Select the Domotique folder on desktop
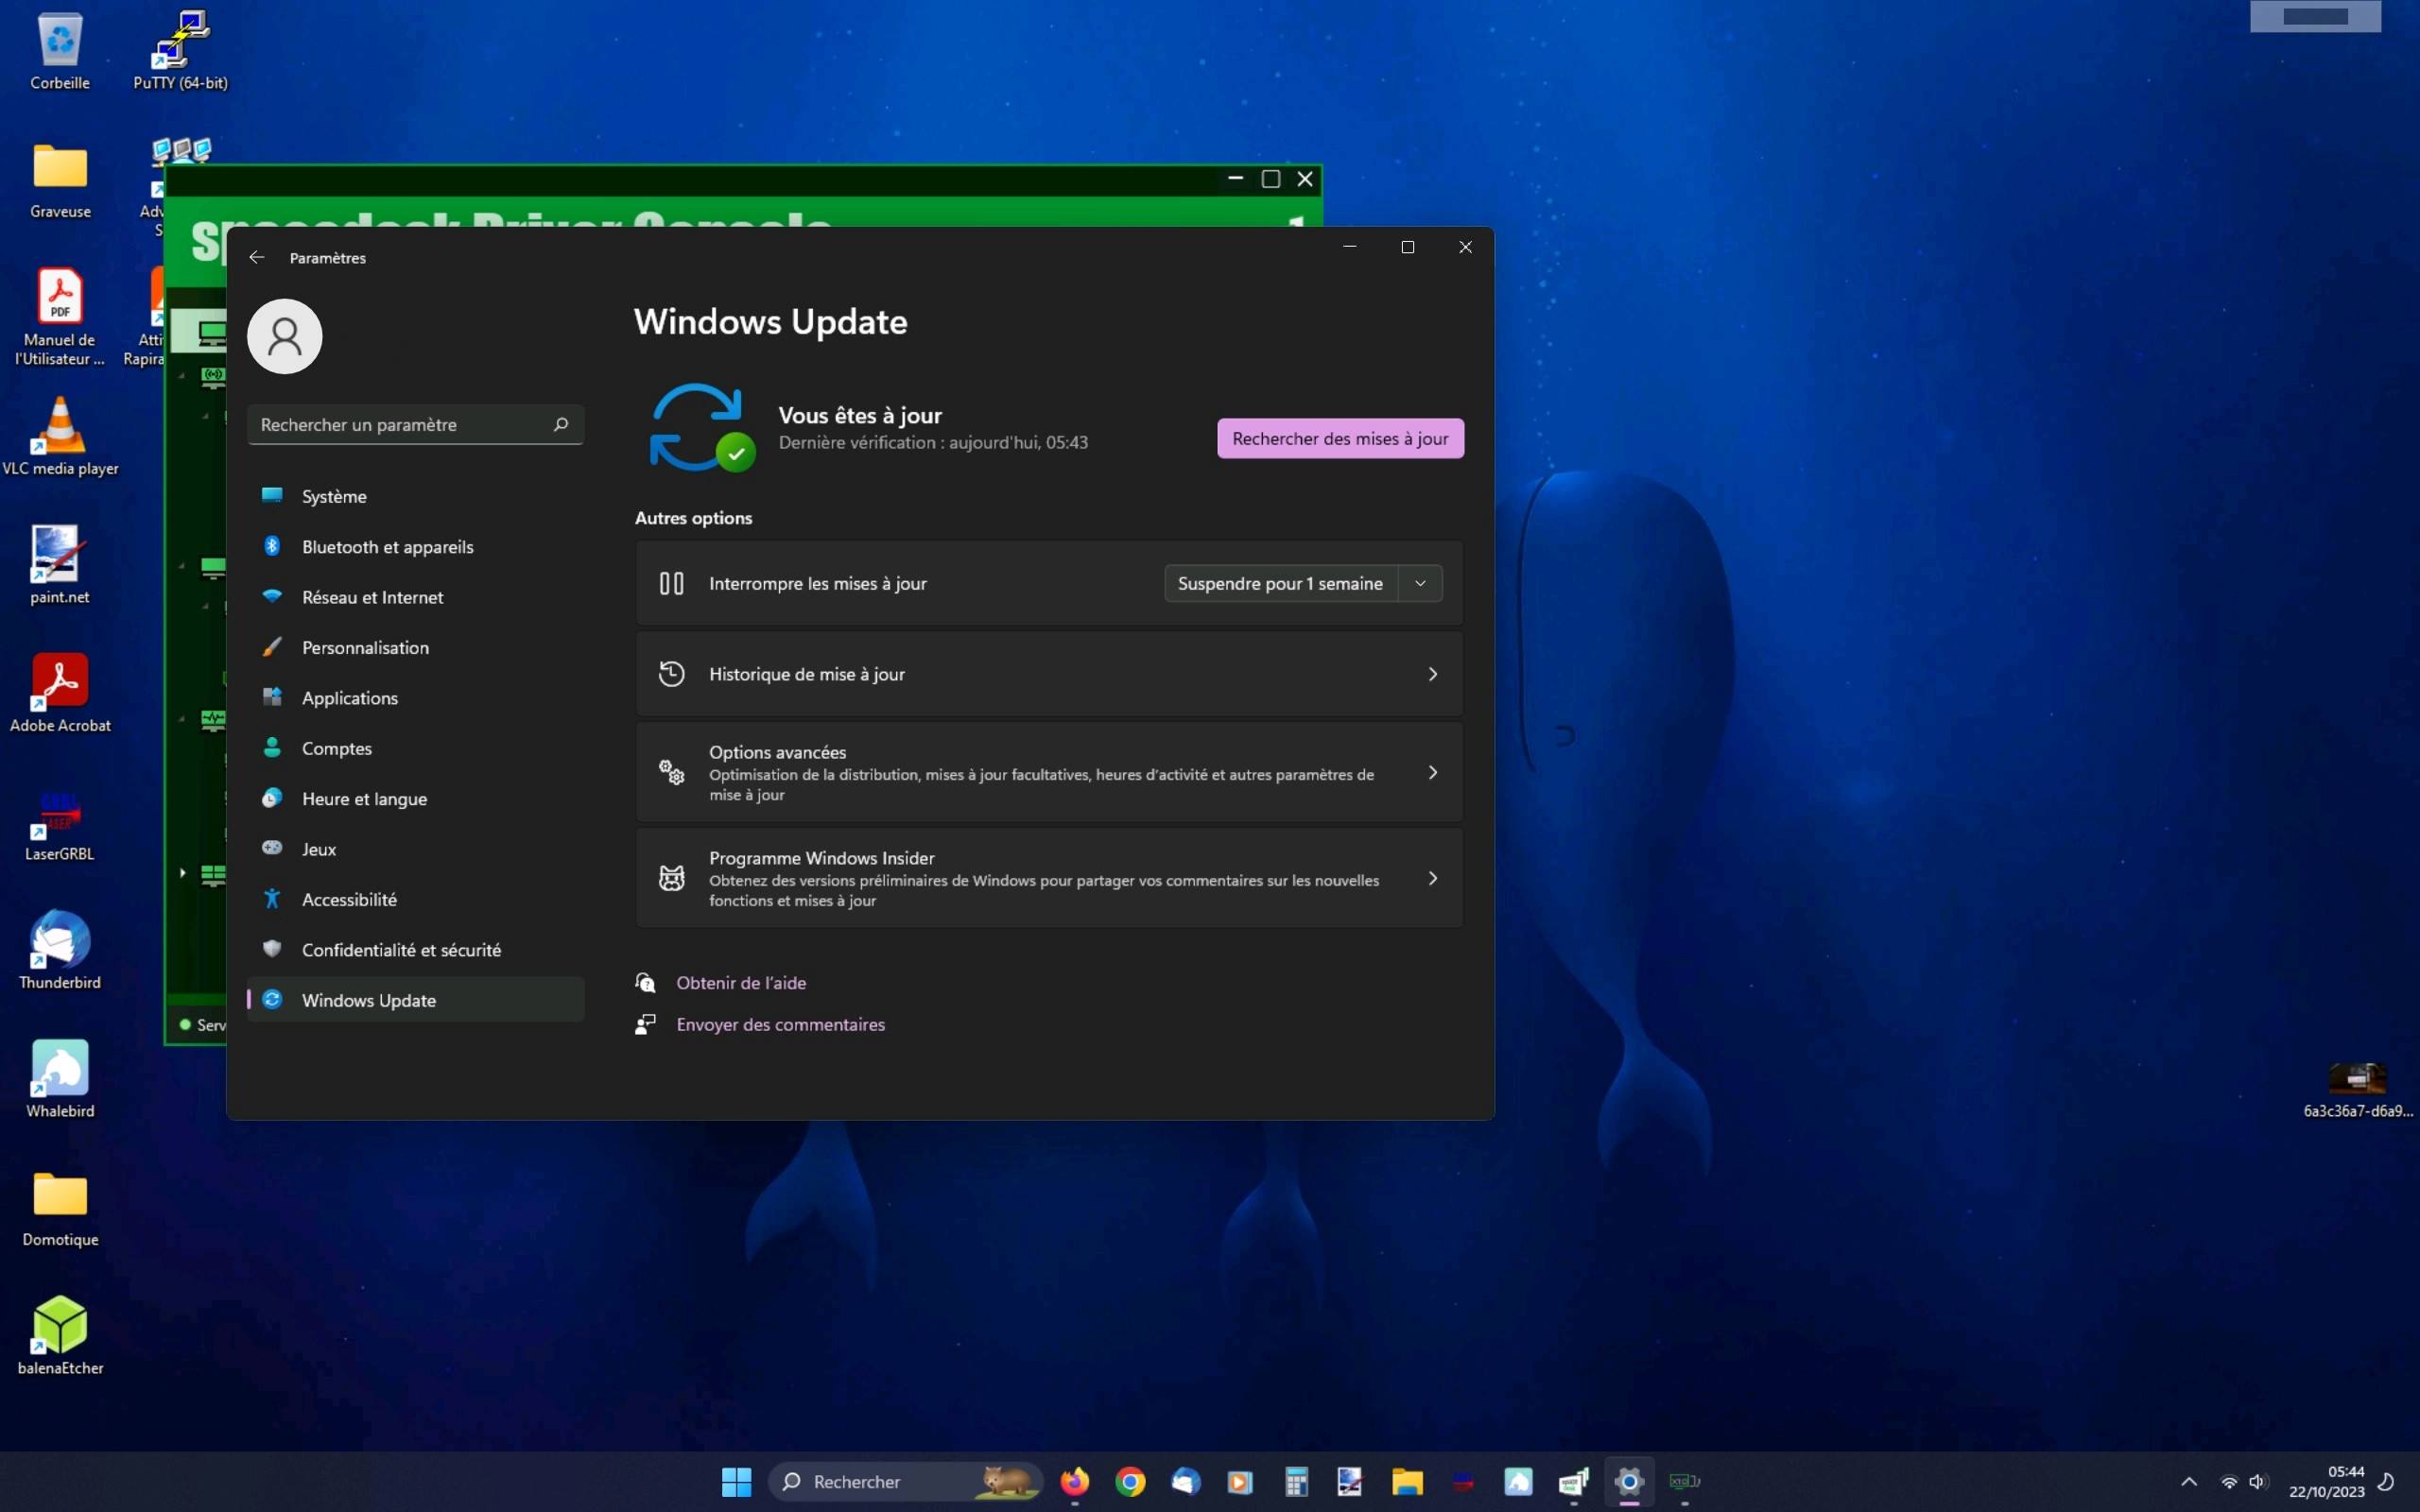The image size is (2420, 1512). point(60,1208)
